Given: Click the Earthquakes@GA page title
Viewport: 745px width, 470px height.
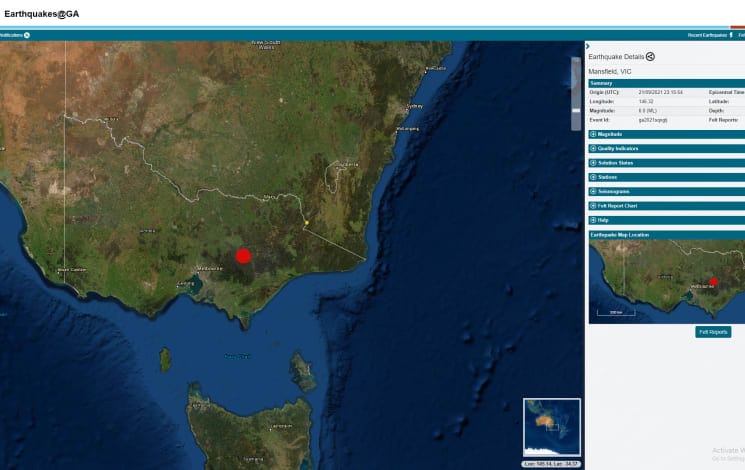Looking at the screenshot, I should coord(42,14).
